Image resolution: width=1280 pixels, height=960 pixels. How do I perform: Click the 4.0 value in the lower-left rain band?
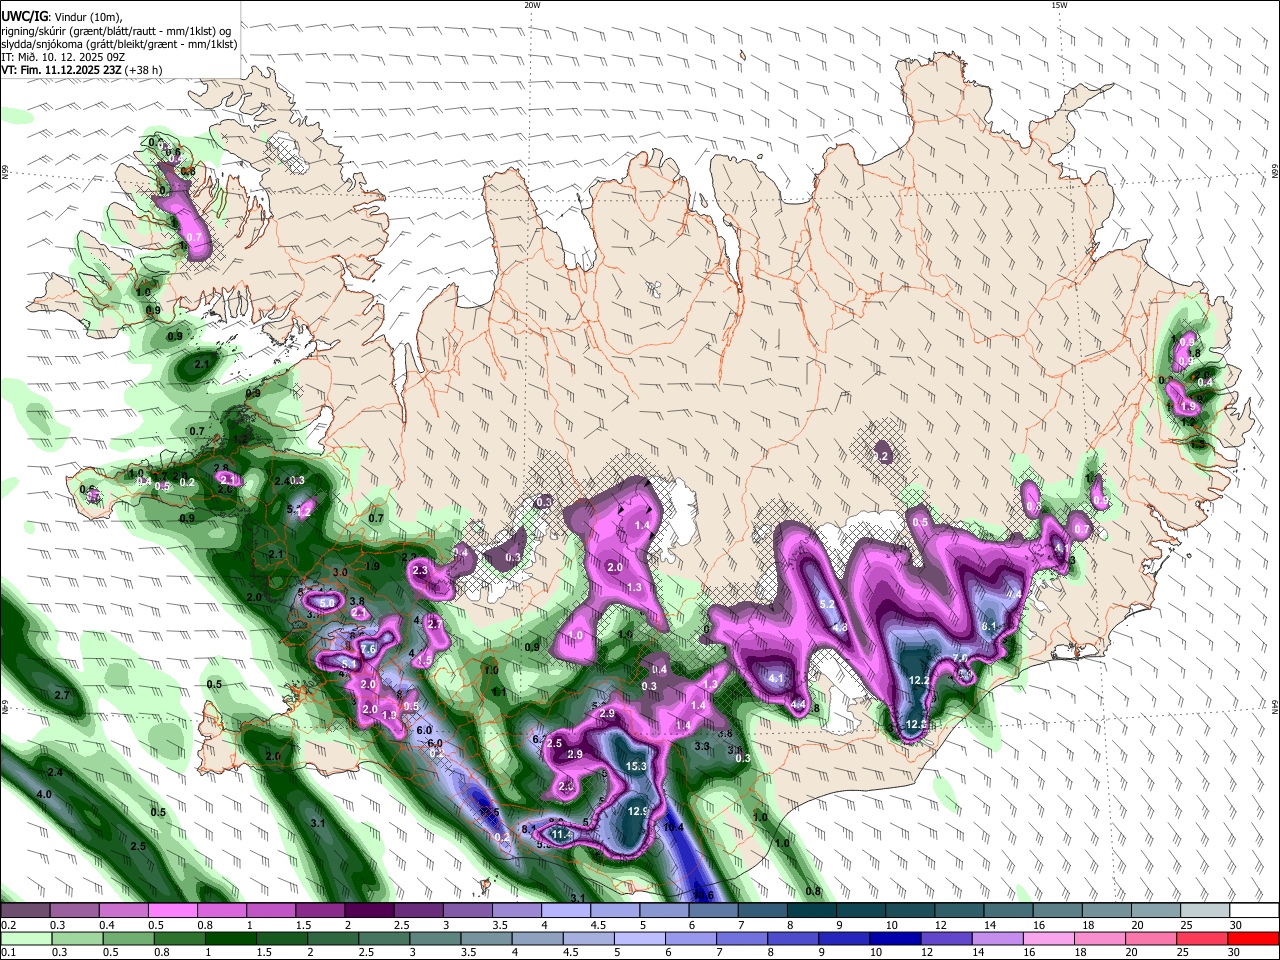(x=44, y=794)
